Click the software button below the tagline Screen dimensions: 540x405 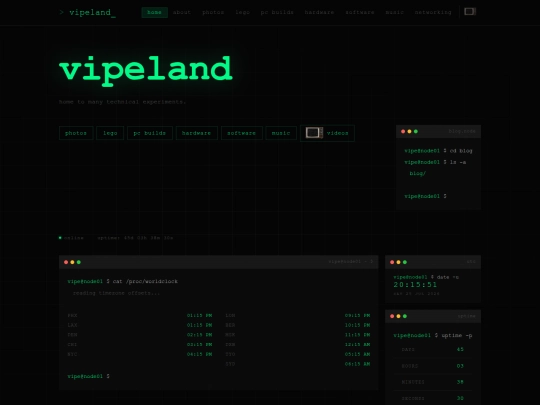[x=242, y=133]
